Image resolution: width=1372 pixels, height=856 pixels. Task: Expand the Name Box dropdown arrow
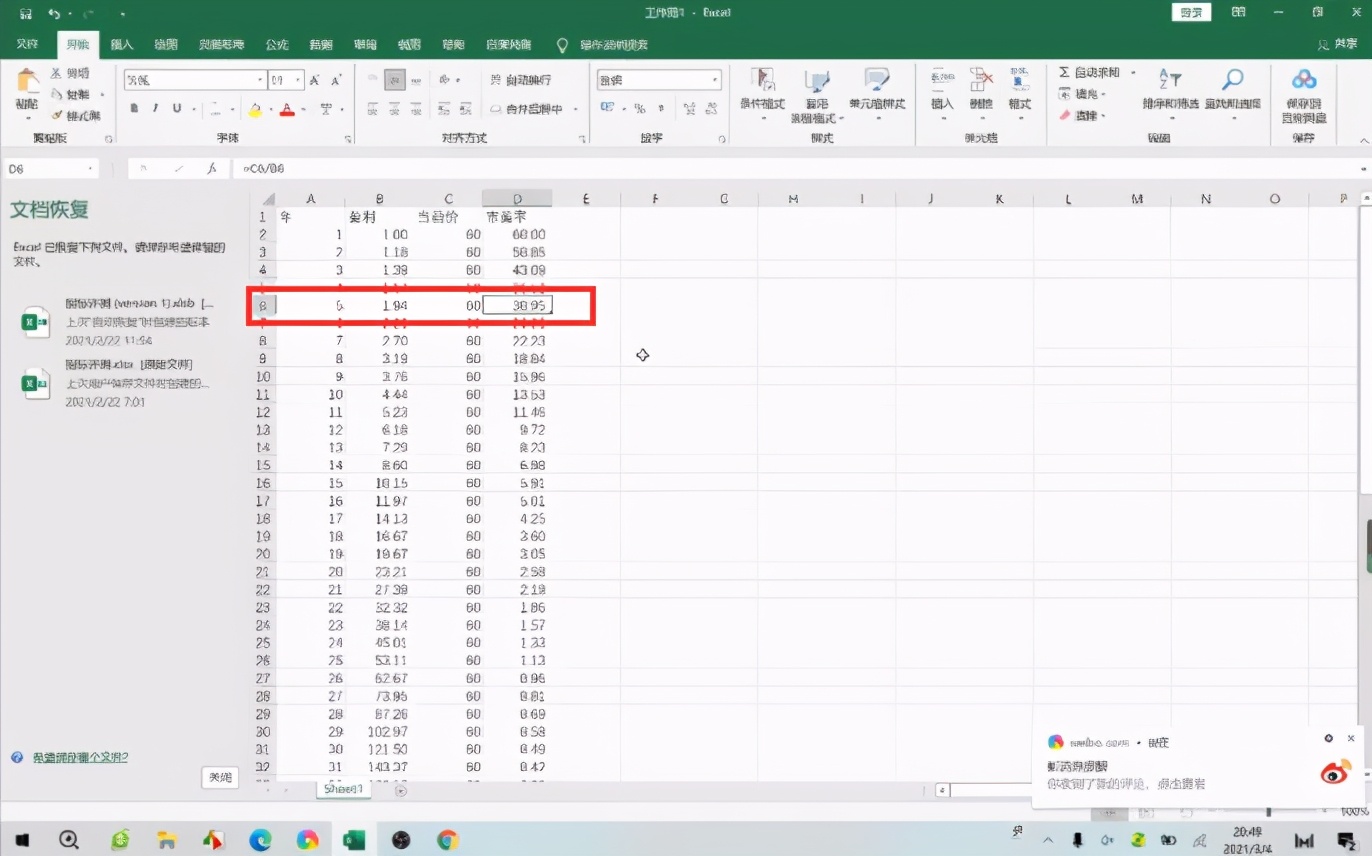coord(91,169)
